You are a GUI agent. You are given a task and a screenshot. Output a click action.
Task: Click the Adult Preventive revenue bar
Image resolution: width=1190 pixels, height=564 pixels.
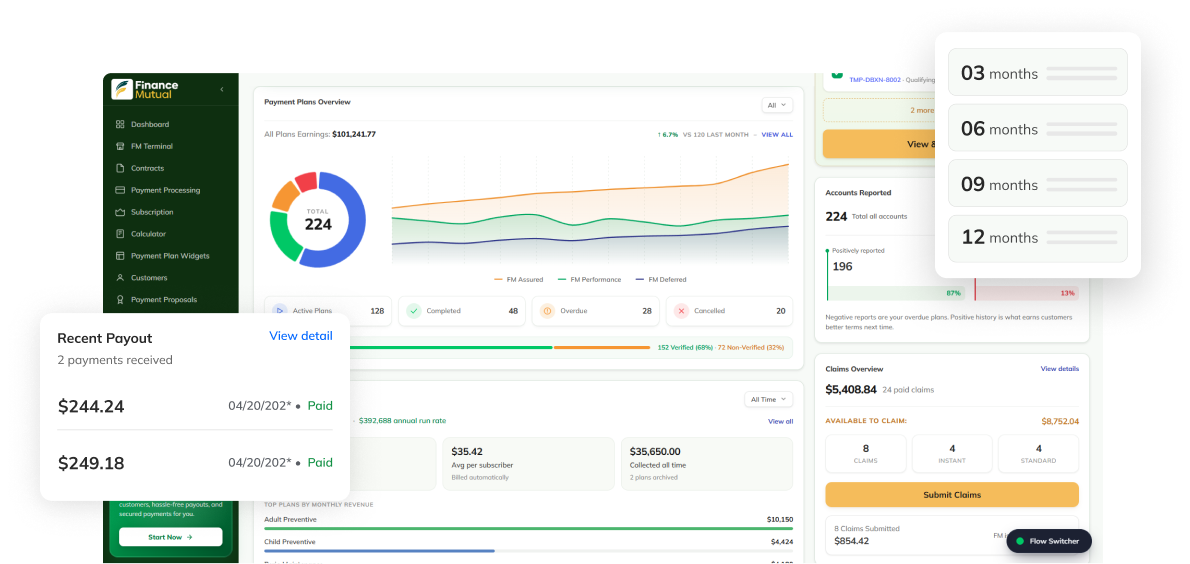click(x=528, y=528)
